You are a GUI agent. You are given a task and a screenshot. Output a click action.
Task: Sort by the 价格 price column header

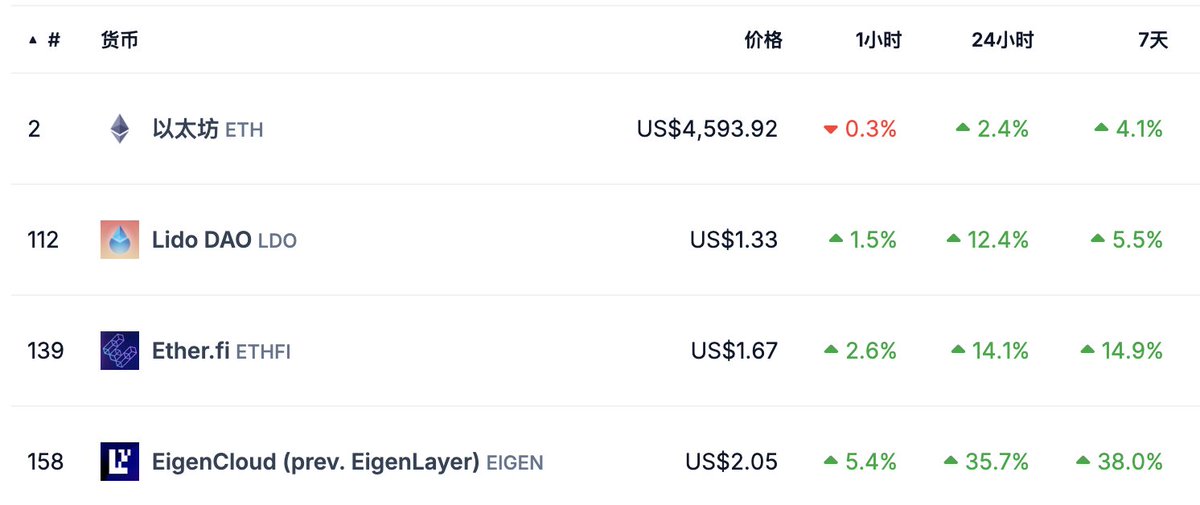(x=763, y=41)
